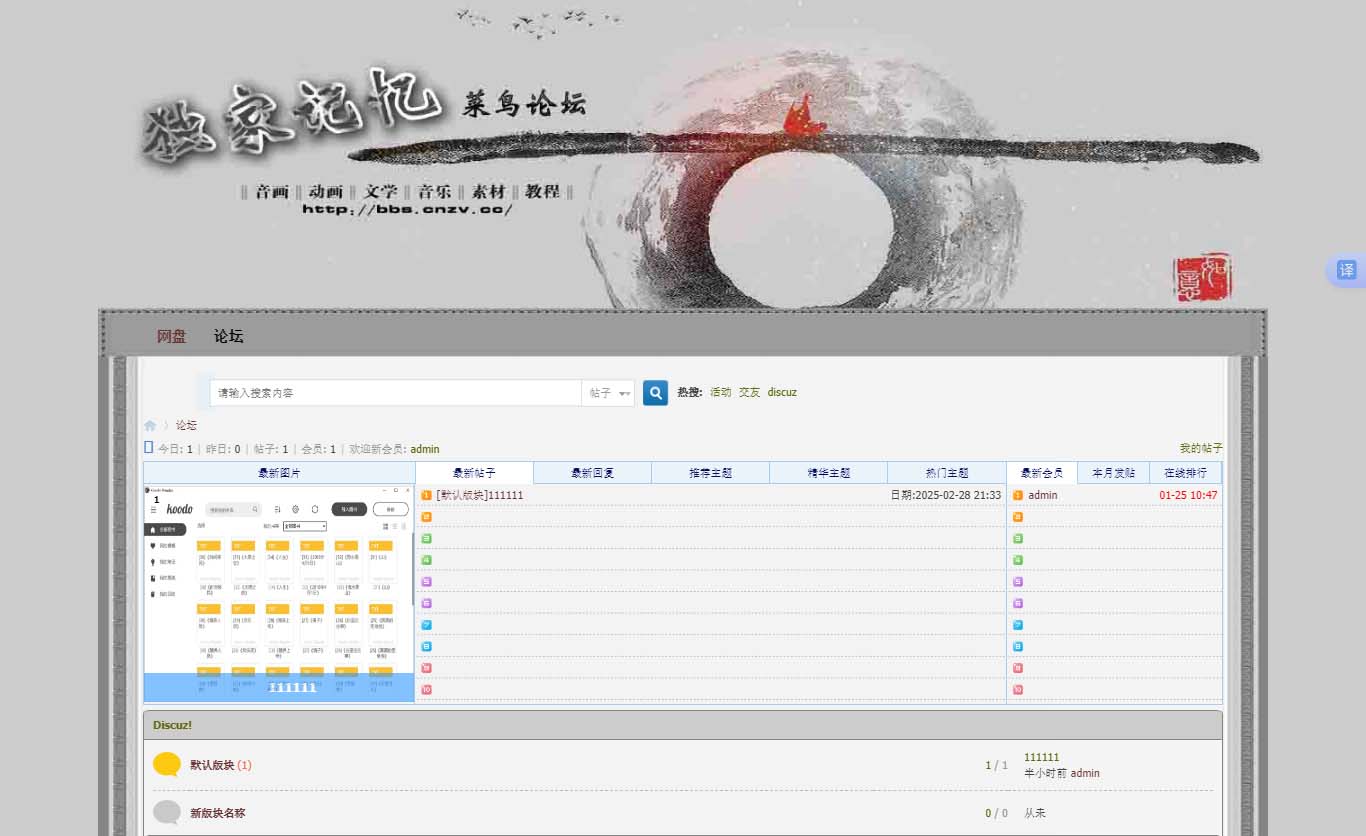The width and height of the screenshot is (1366, 836).
Task: Open 论坛 in the navigation bar
Action: [228, 336]
